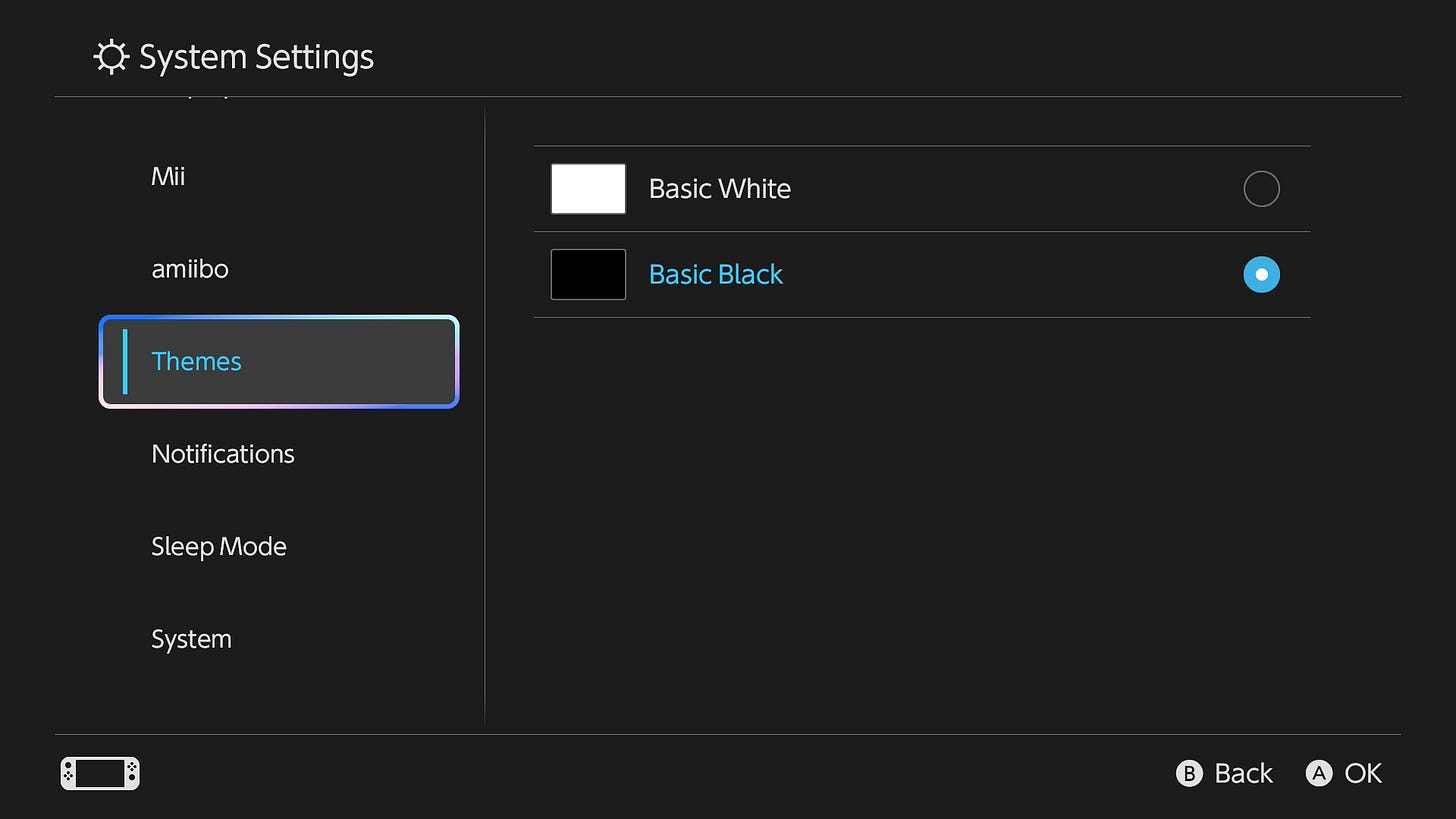Viewport: 1456px width, 819px height.
Task: Select the Basic White radio button
Action: pyautogui.click(x=1261, y=188)
